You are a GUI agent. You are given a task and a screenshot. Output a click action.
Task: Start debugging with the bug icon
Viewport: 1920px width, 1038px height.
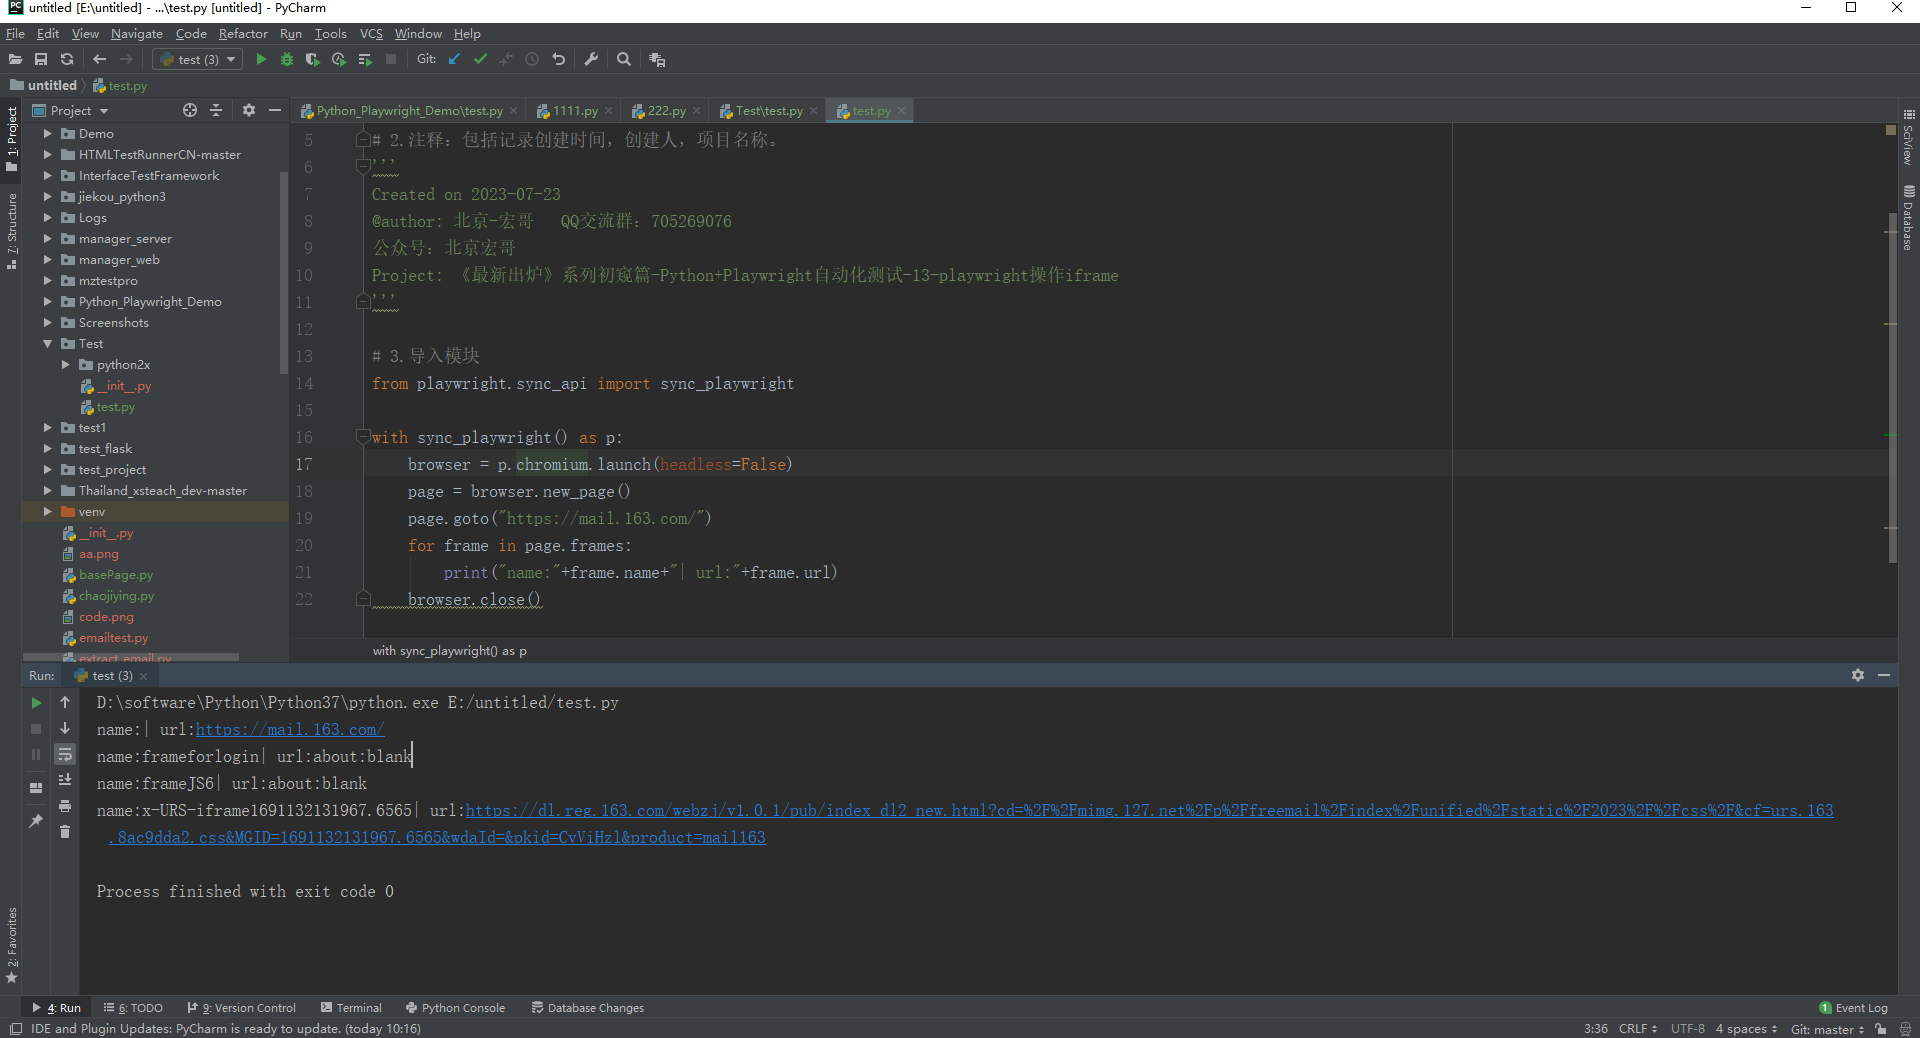[x=286, y=59]
